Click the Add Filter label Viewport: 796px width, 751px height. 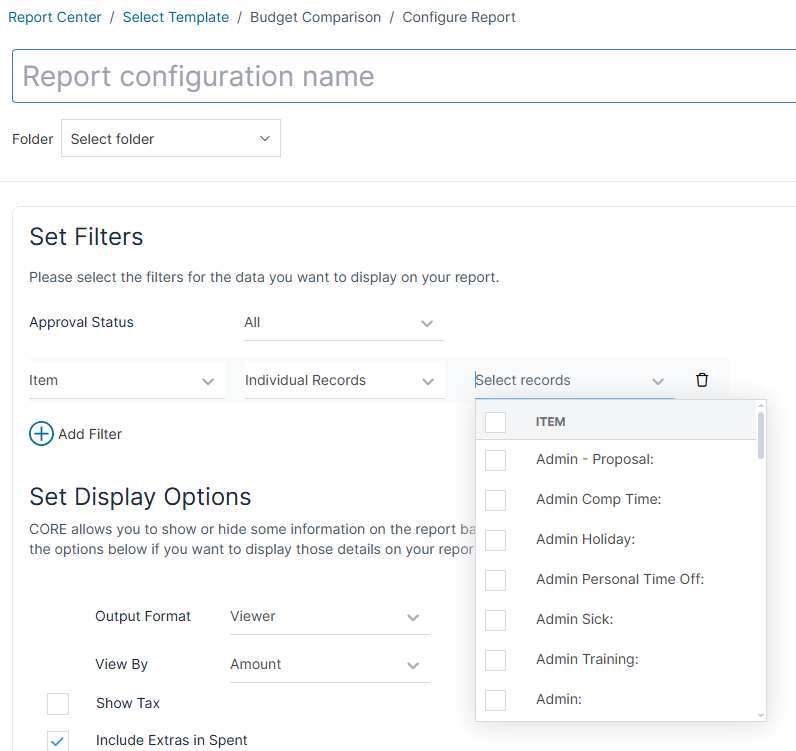tap(90, 434)
